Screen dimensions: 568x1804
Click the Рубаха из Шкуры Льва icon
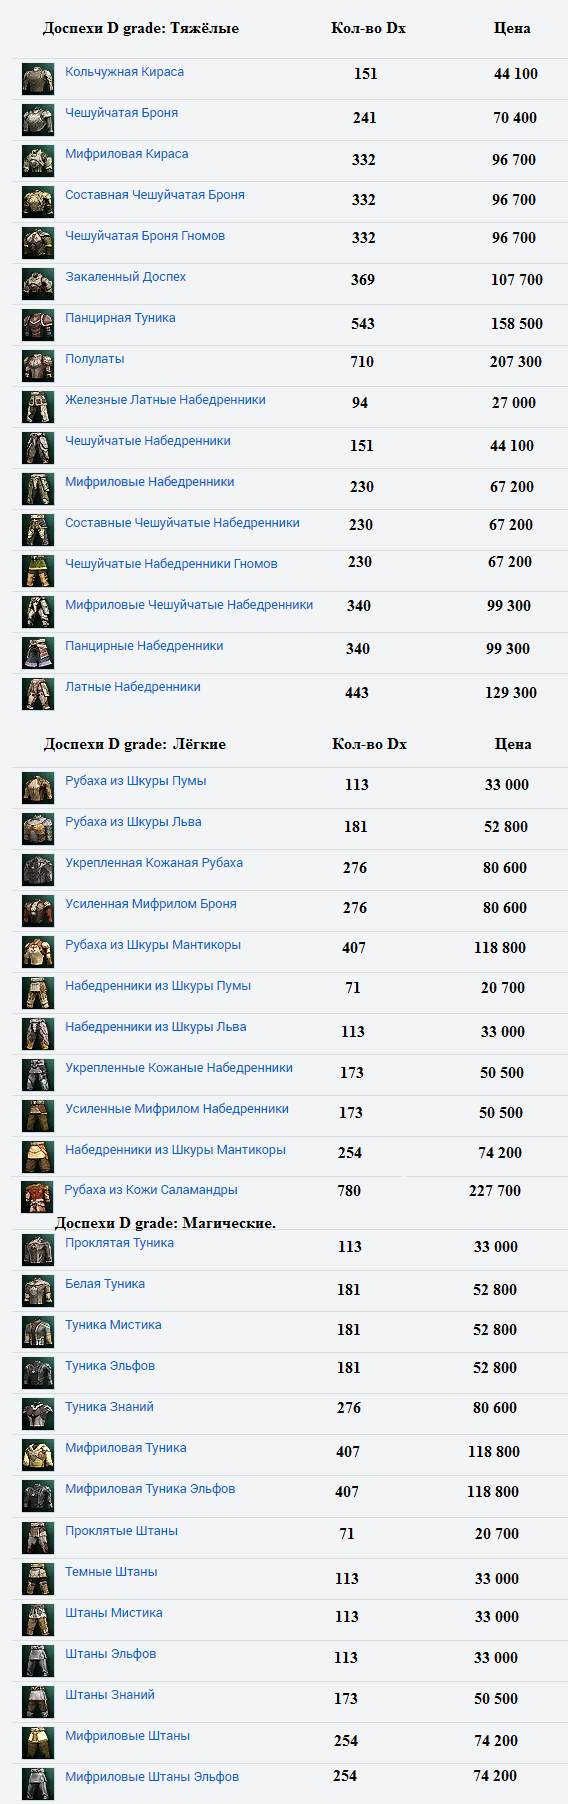pyautogui.click(x=38, y=829)
